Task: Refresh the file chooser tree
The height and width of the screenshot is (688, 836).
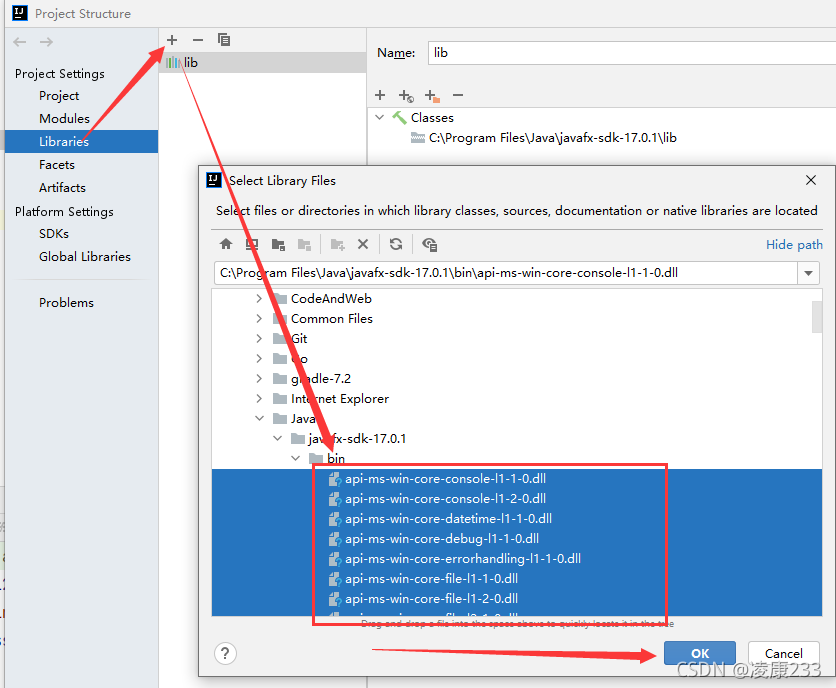Action: 396,244
